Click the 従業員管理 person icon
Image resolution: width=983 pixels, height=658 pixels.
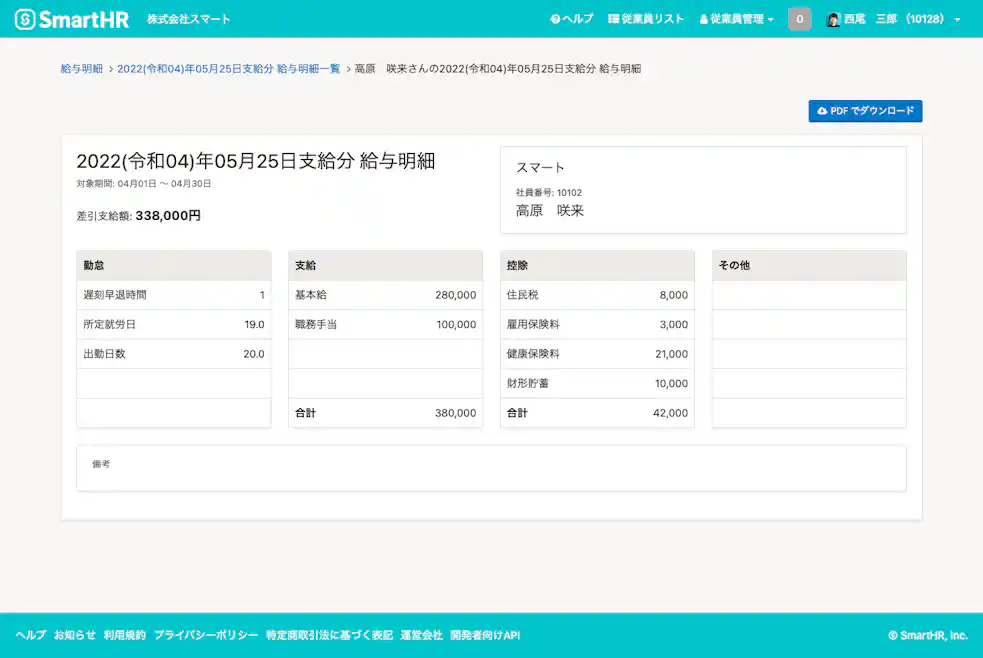click(x=702, y=17)
